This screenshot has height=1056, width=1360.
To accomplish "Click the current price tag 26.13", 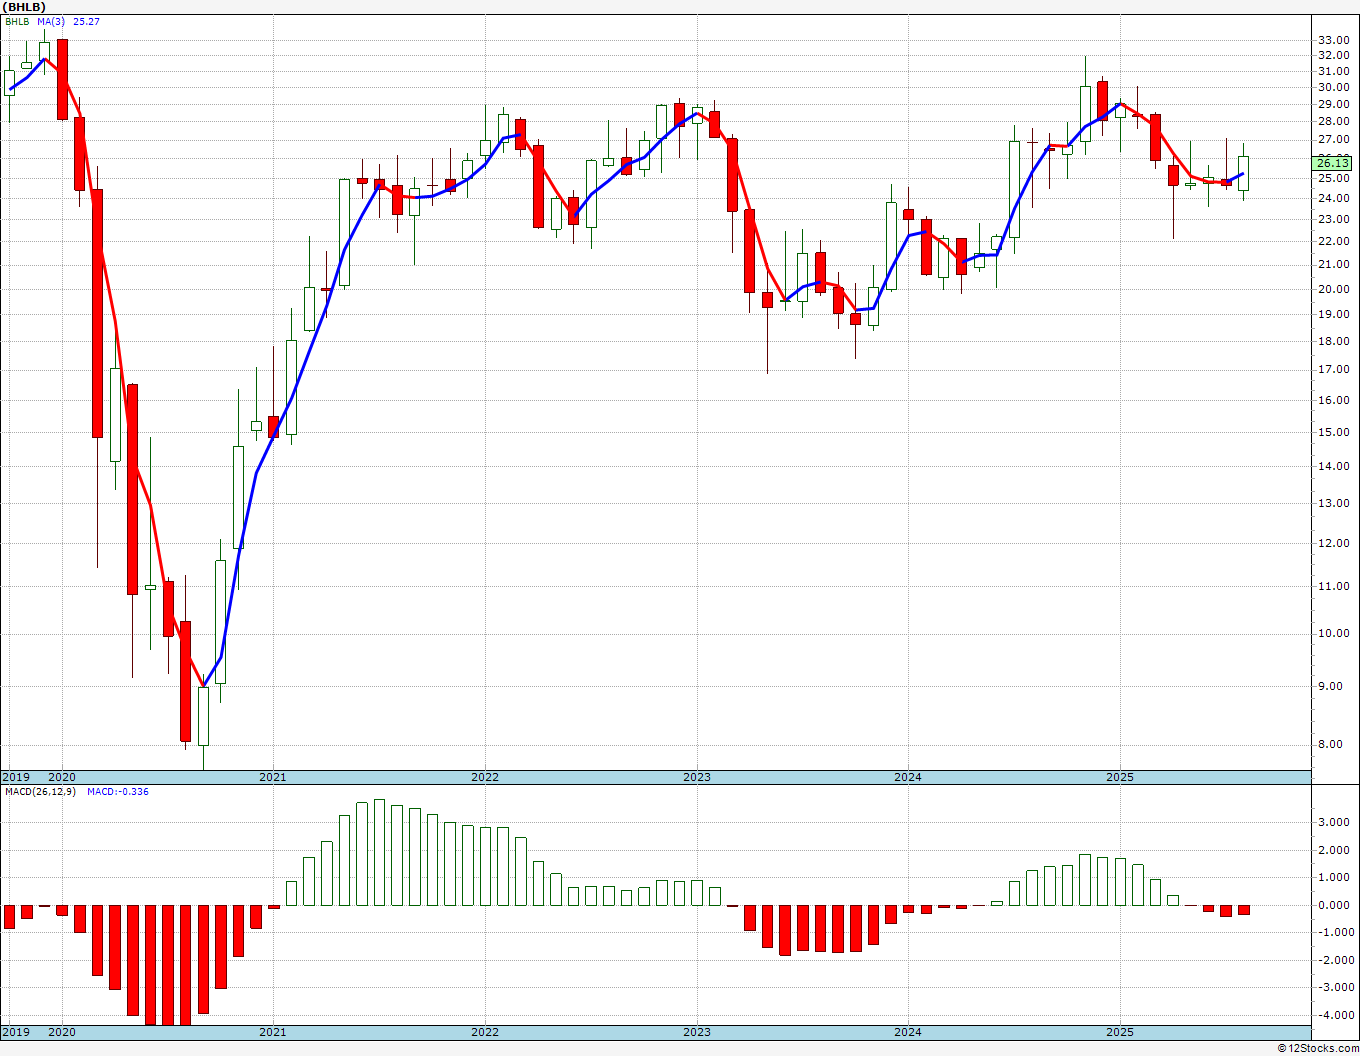I will click(1333, 163).
